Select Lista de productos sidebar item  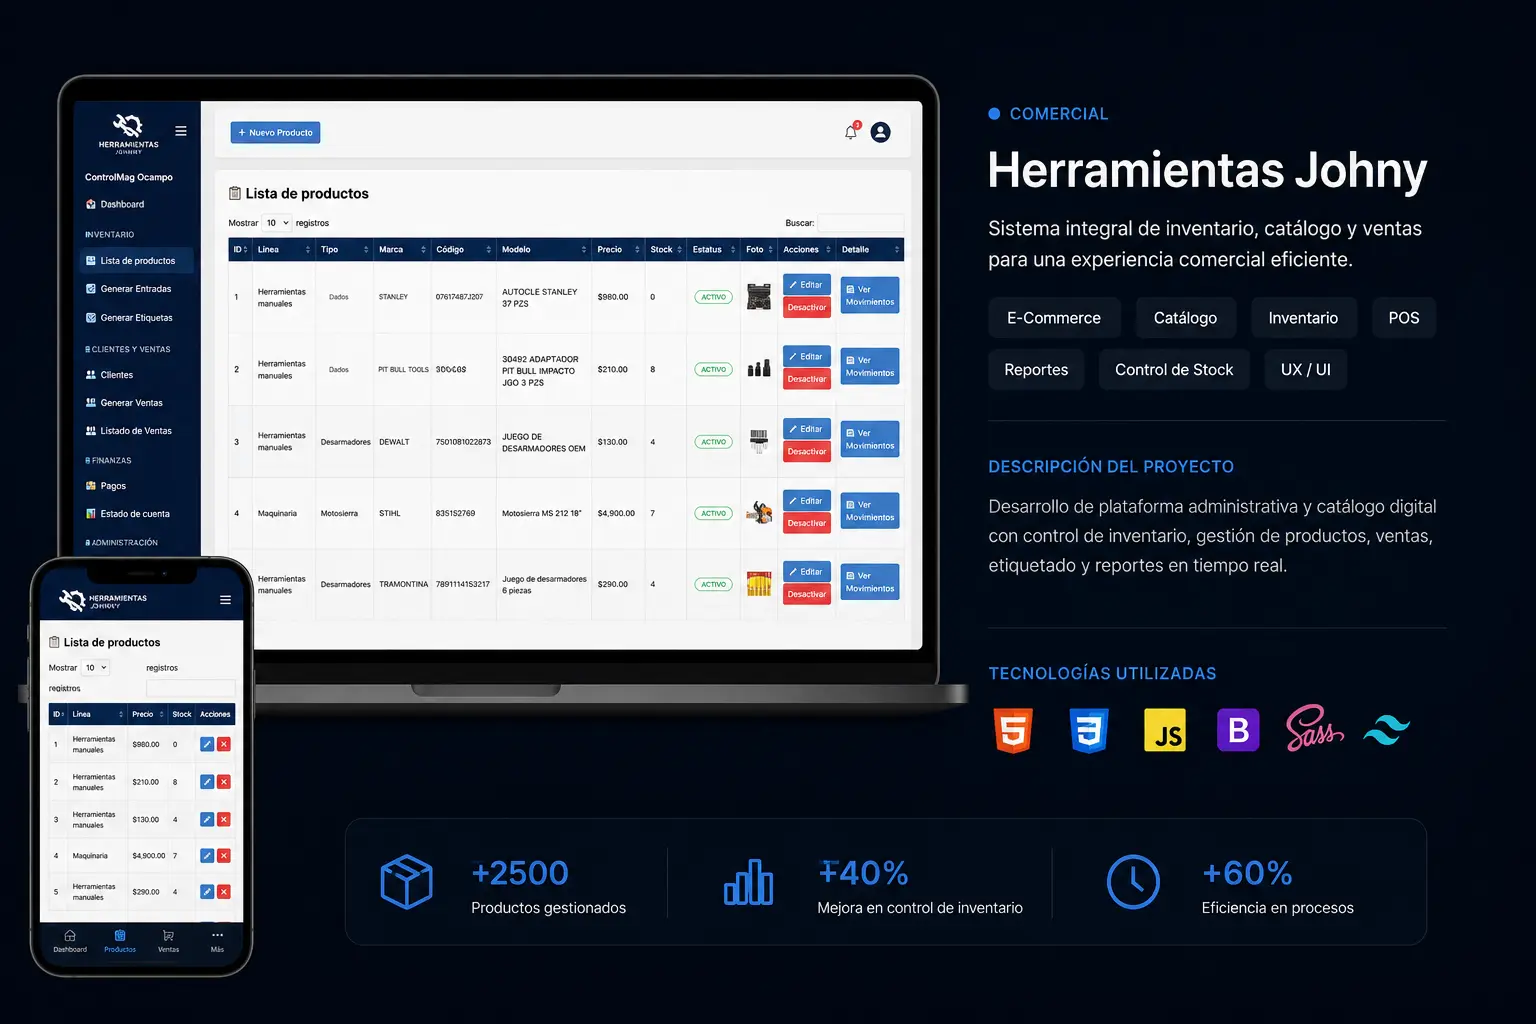coord(136,261)
